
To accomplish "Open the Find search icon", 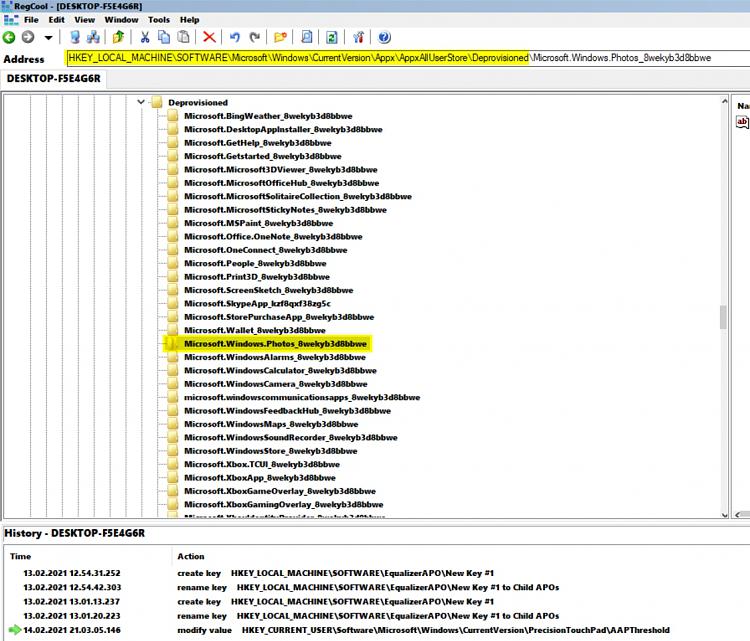I will pos(307,37).
